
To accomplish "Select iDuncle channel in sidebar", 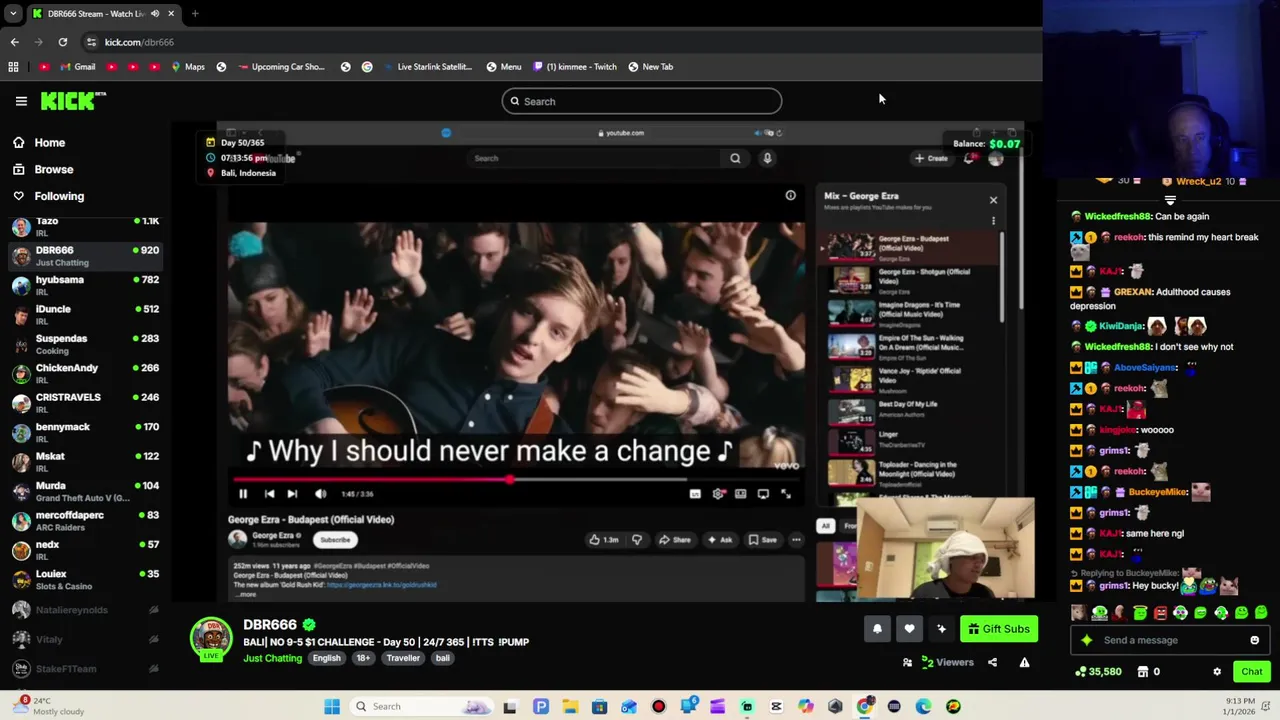I will click(x=85, y=315).
